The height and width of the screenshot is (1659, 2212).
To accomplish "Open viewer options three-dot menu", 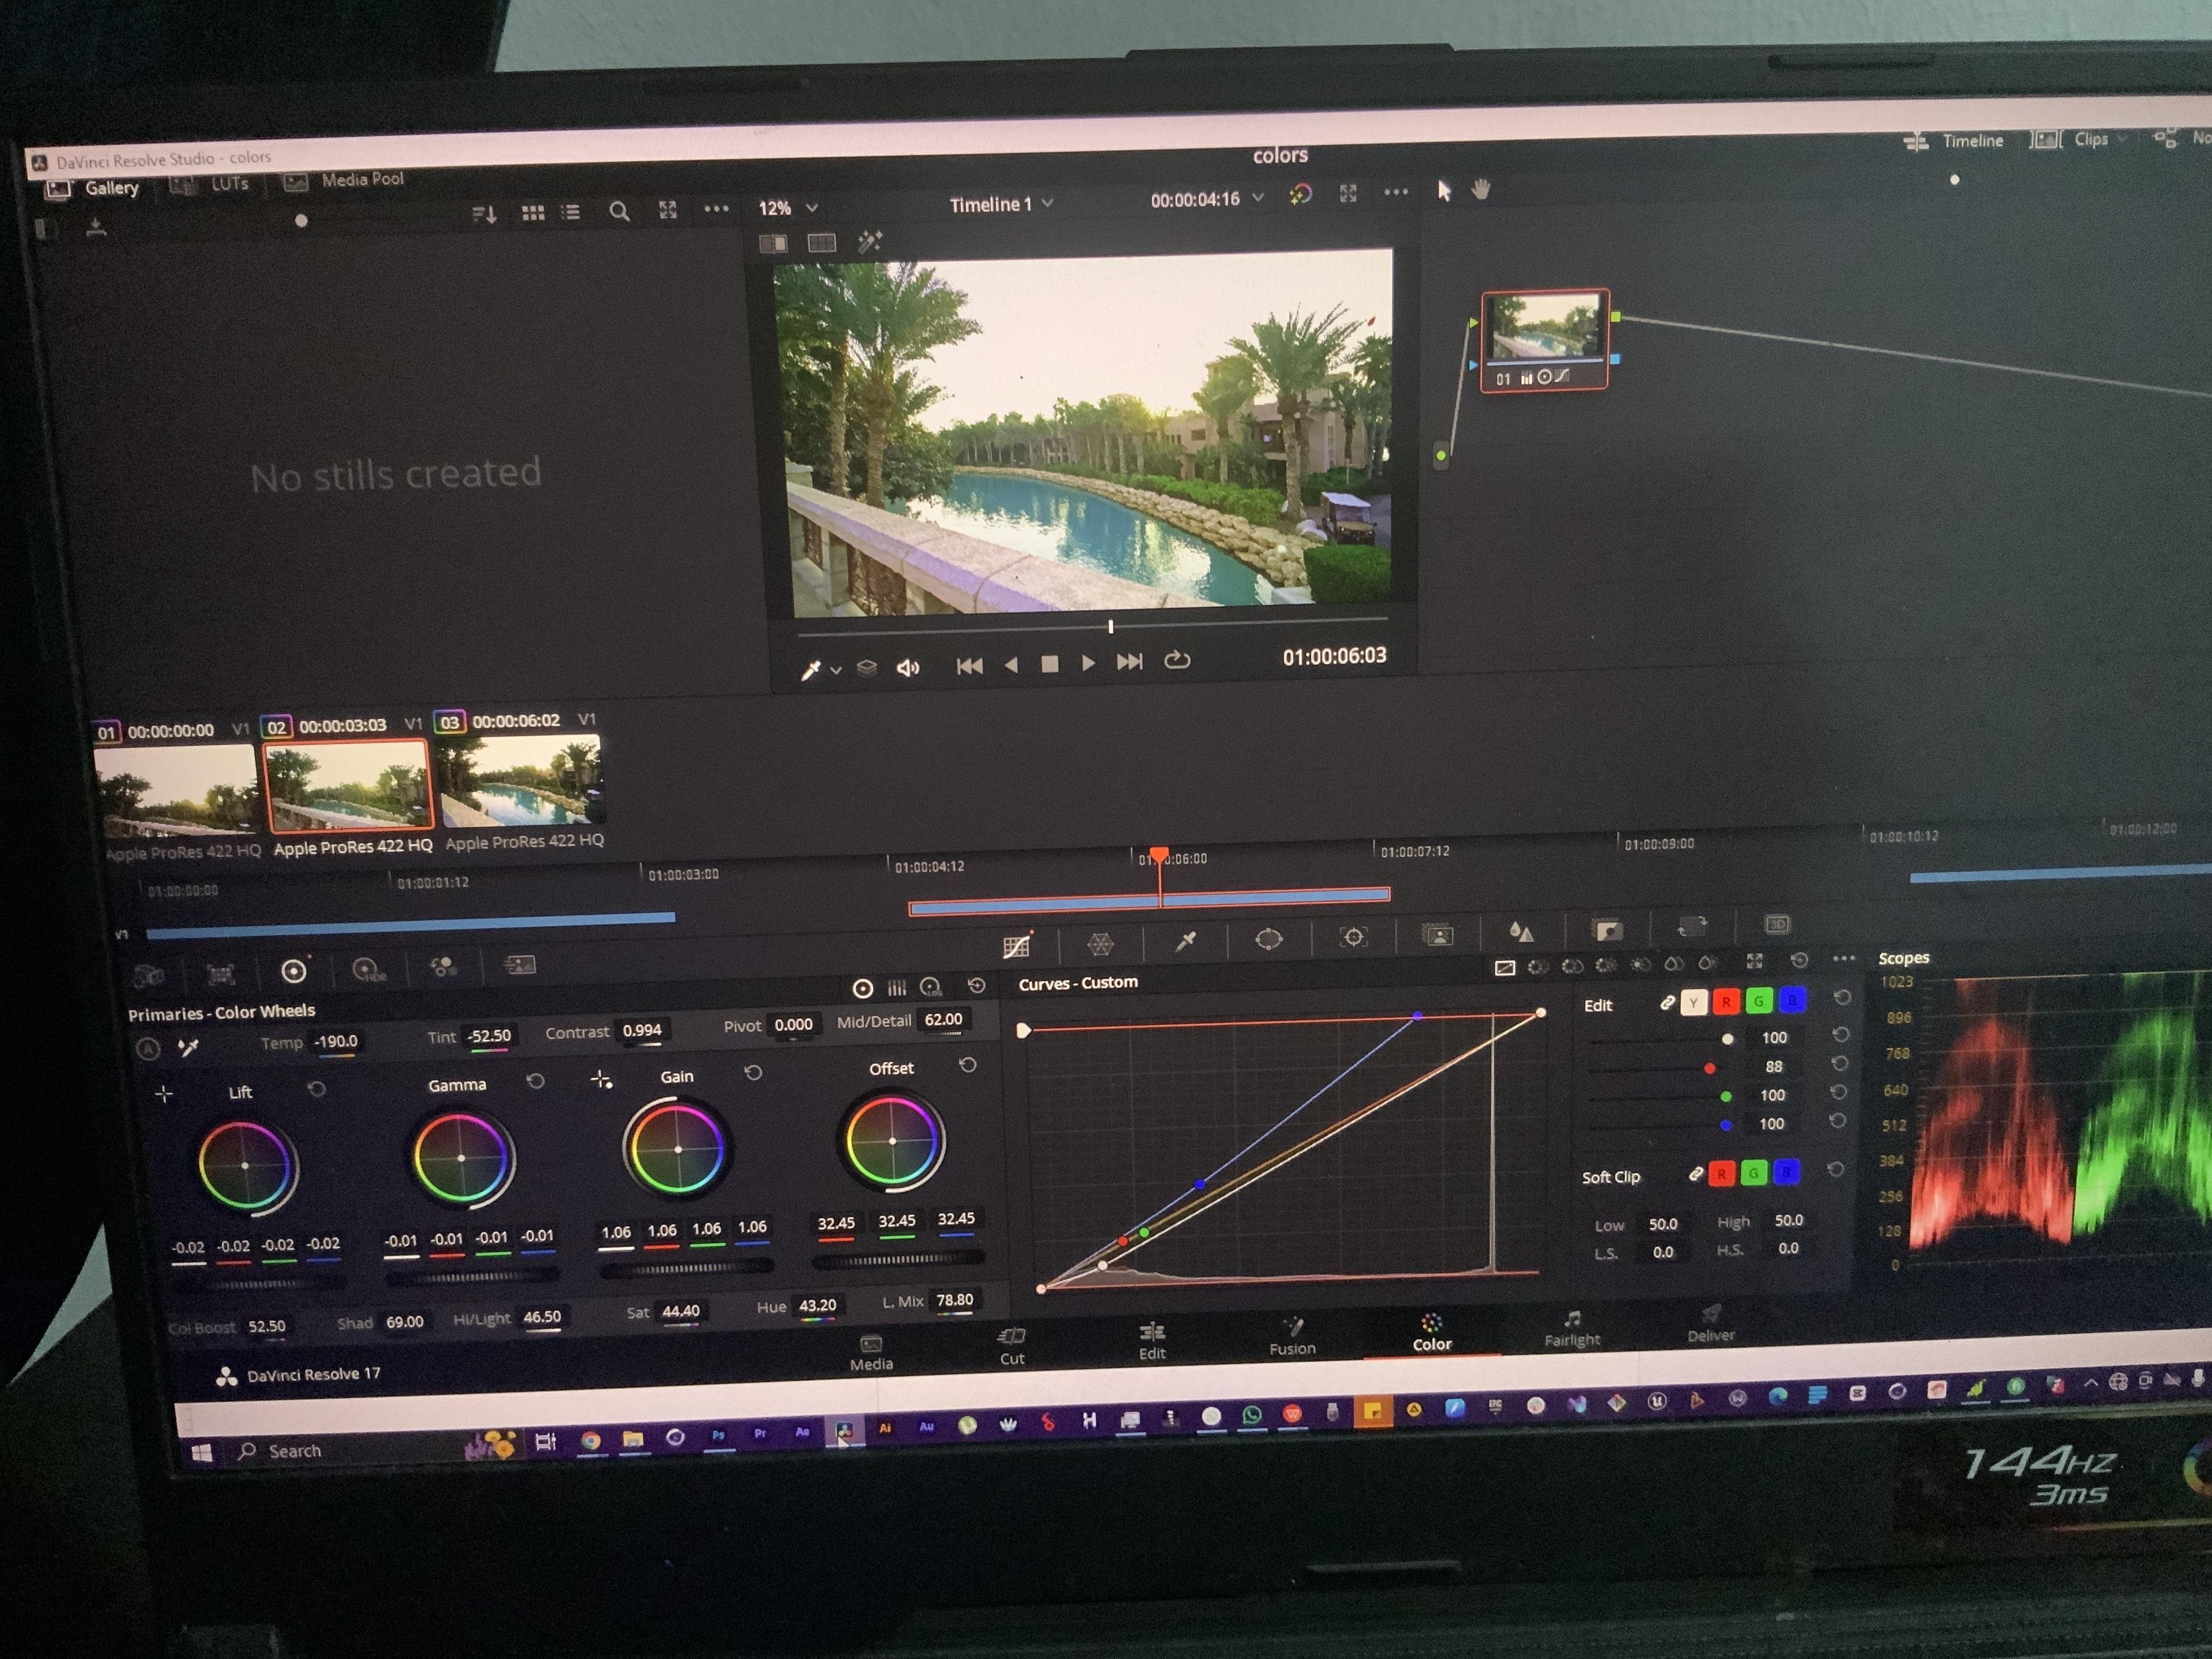I will 1396,192.
